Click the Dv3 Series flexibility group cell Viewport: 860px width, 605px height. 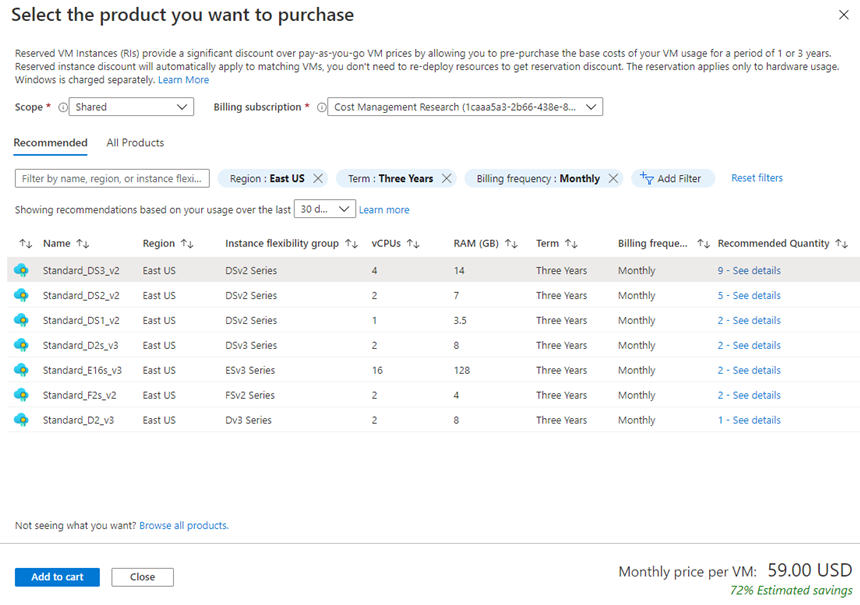[x=248, y=420]
